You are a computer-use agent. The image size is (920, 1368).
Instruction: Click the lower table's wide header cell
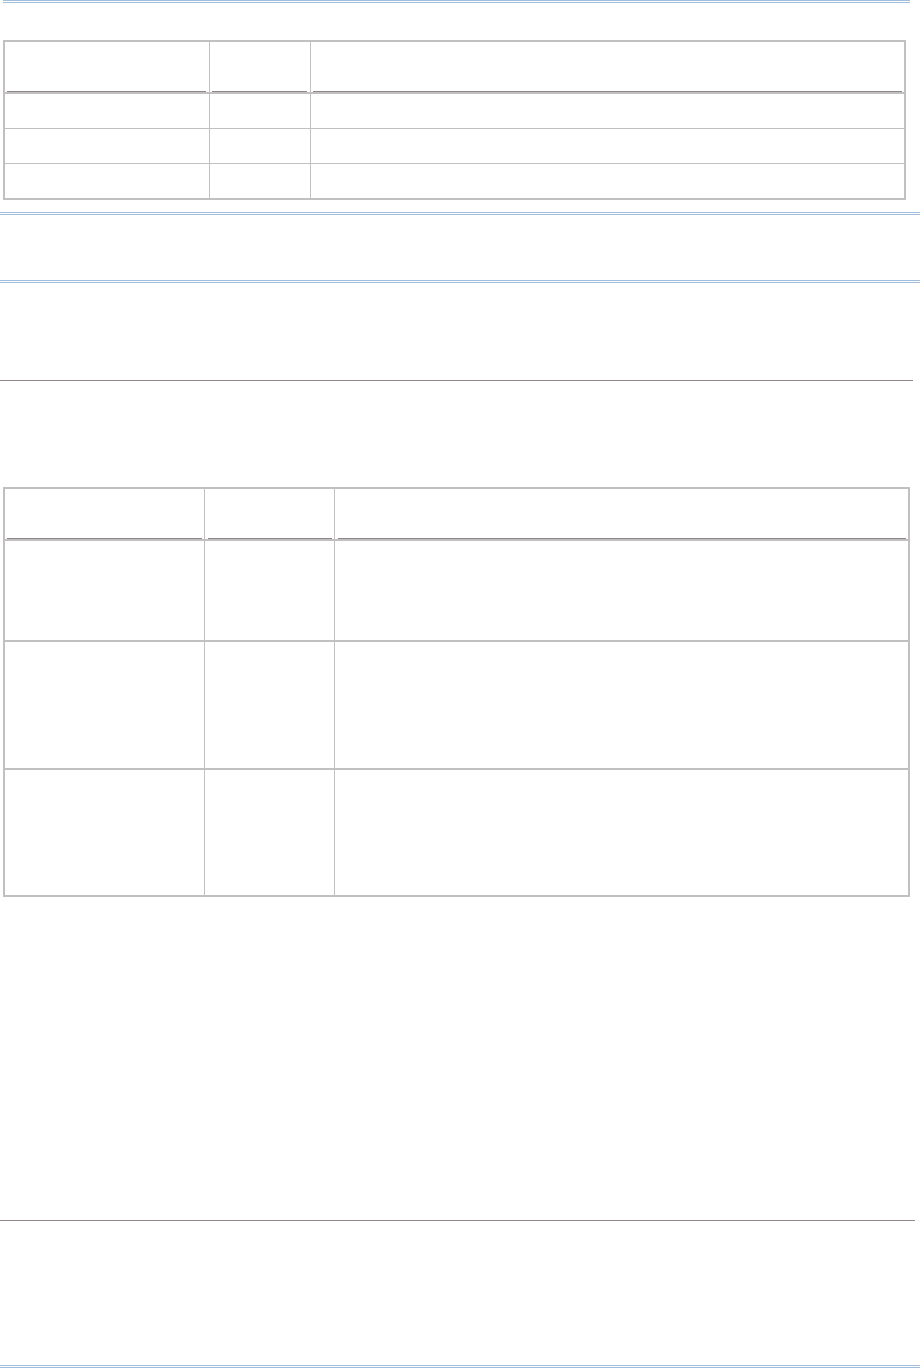[621, 514]
